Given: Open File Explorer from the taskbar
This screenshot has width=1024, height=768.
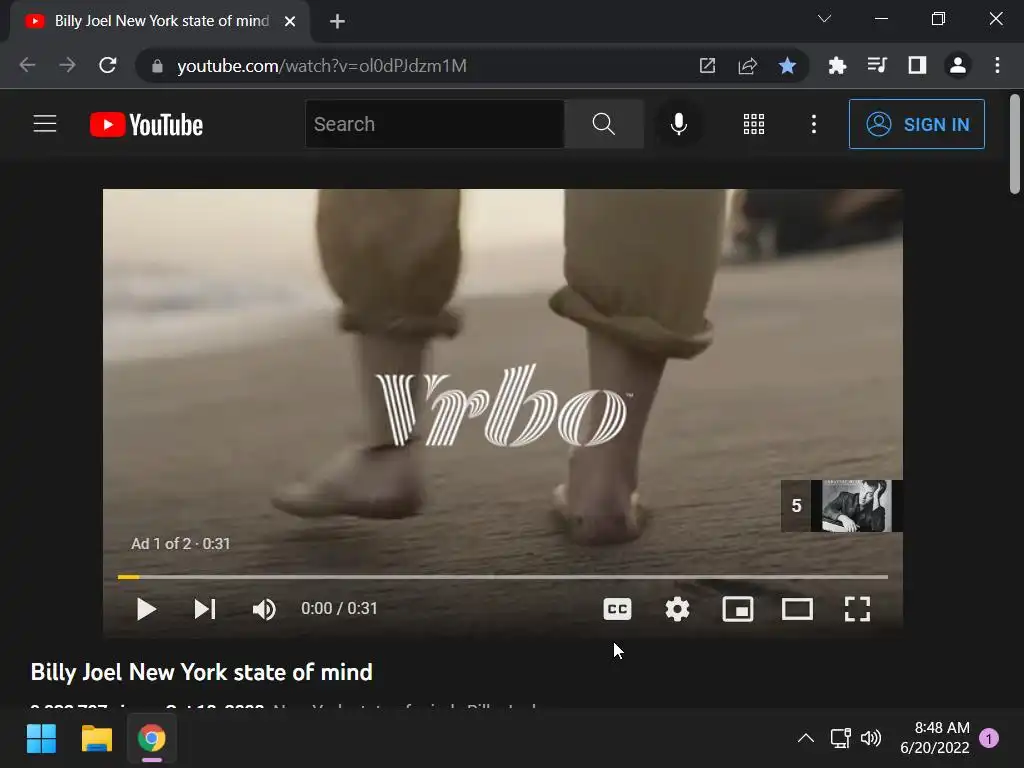Looking at the screenshot, I should [x=97, y=739].
